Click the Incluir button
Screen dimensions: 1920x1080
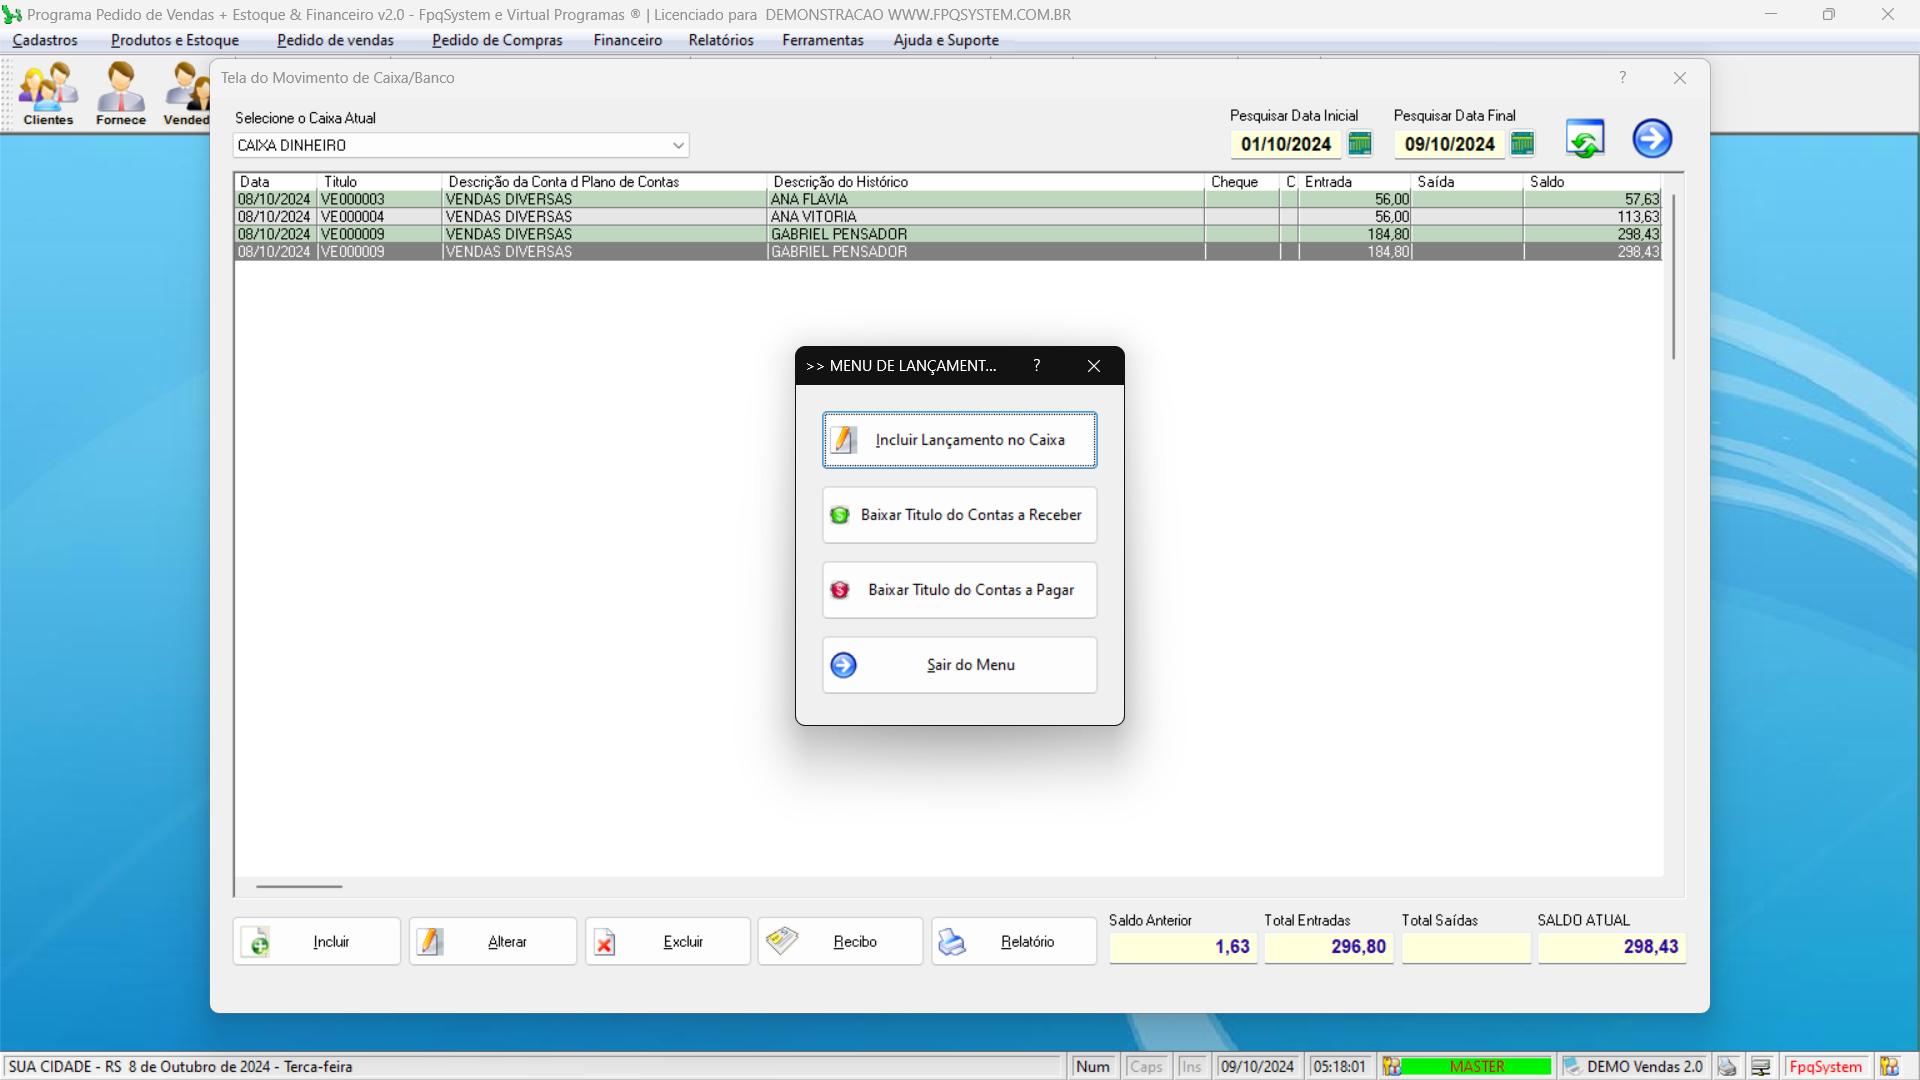317,942
